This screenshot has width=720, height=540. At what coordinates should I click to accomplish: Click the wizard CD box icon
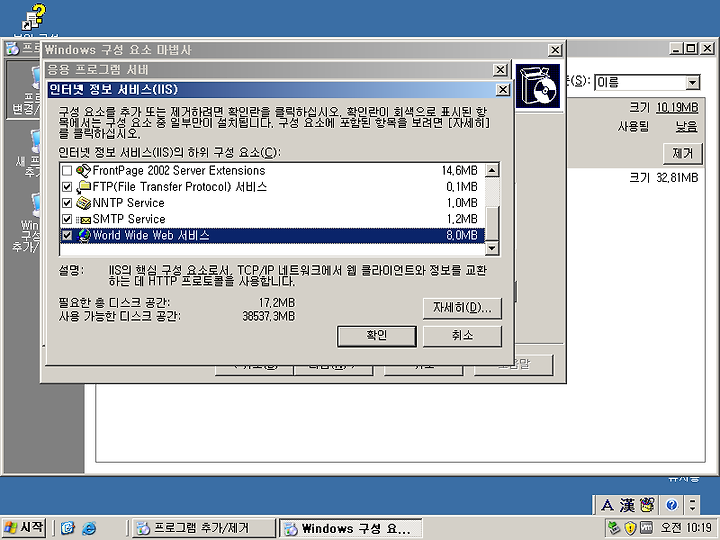click(x=537, y=86)
